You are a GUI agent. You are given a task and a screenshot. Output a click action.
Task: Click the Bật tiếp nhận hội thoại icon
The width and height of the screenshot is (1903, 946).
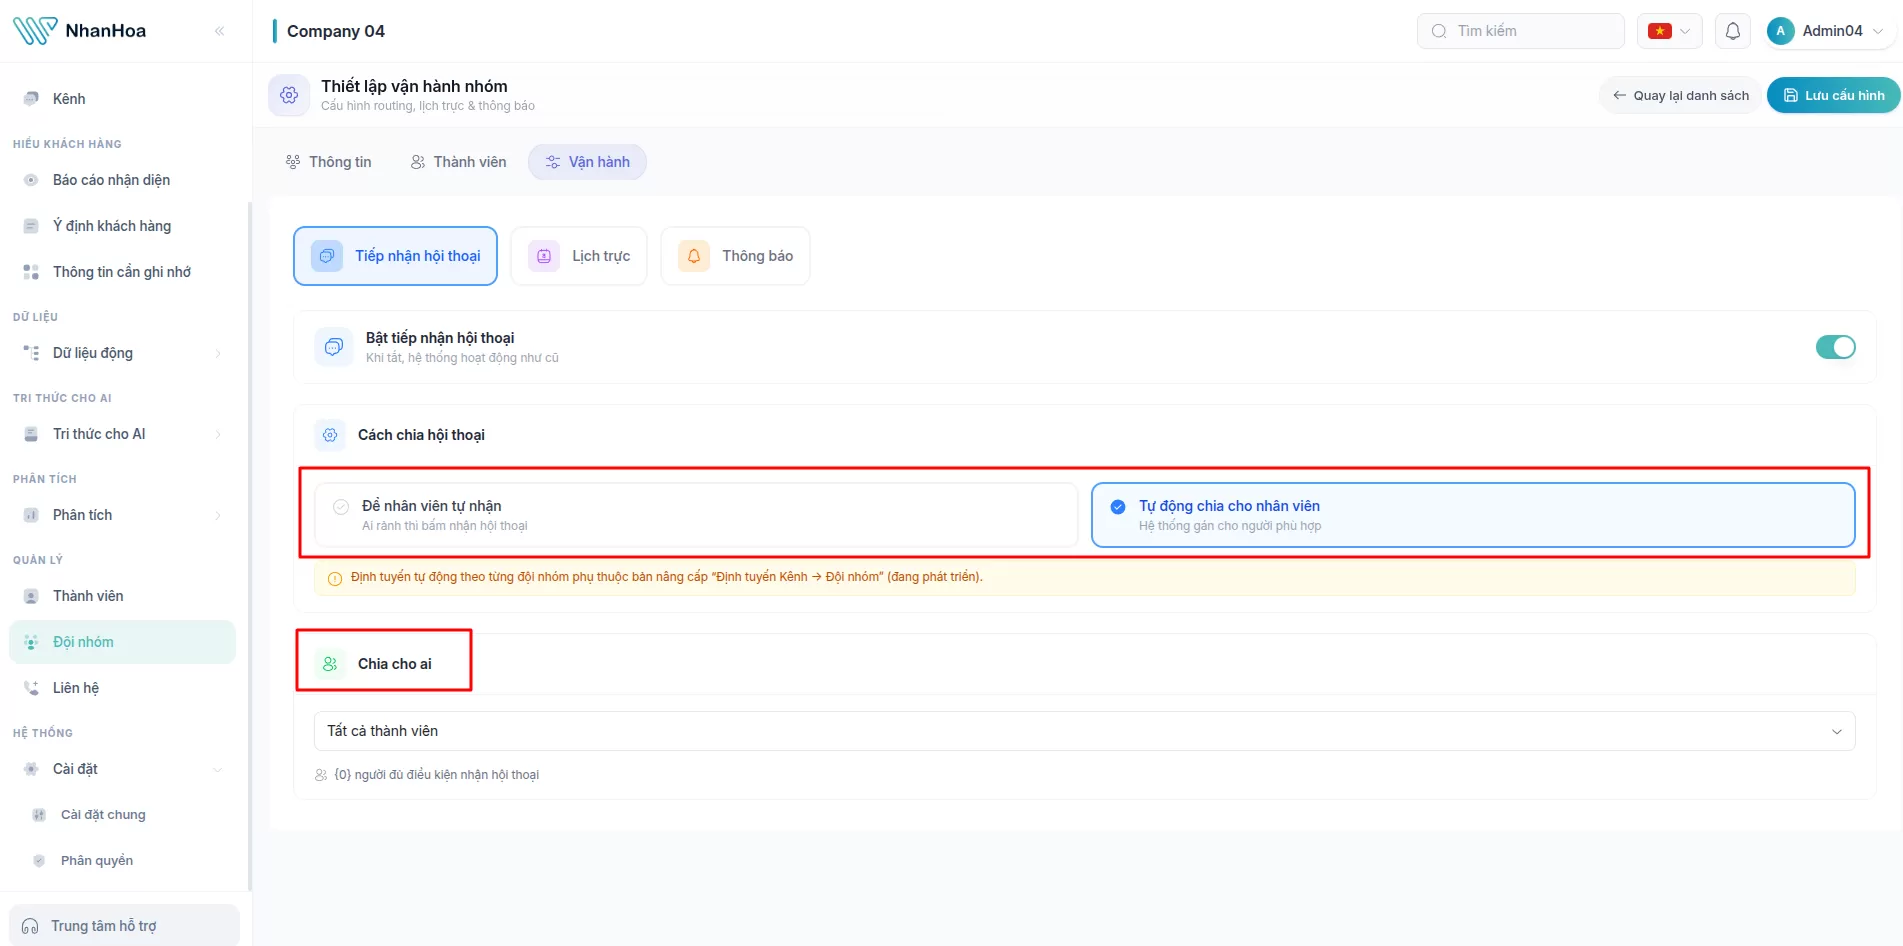pos(334,347)
